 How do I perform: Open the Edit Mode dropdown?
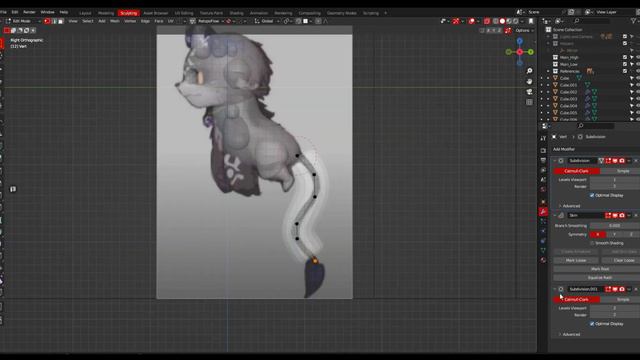coord(24,21)
